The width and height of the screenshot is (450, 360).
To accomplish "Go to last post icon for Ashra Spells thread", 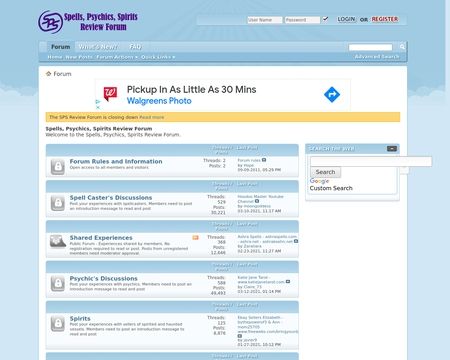I will click(x=296, y=241).
